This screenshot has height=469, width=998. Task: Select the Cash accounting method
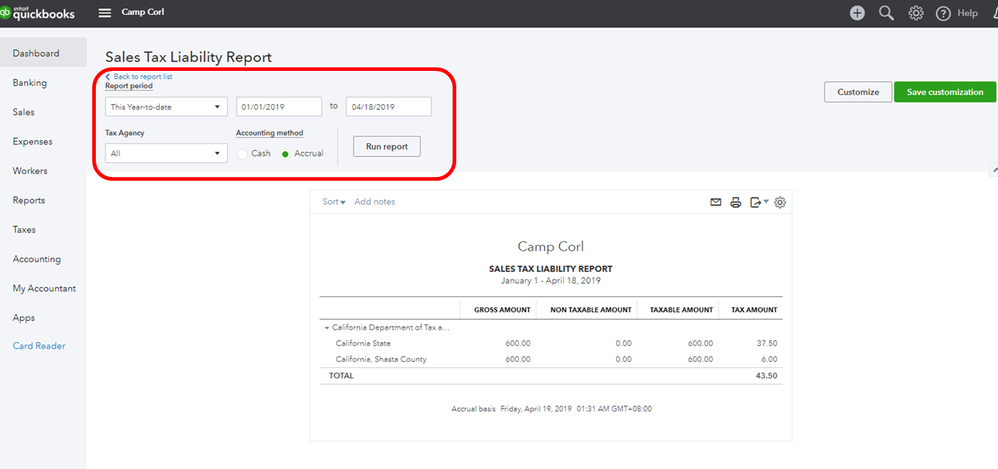[x=242, y=154]
